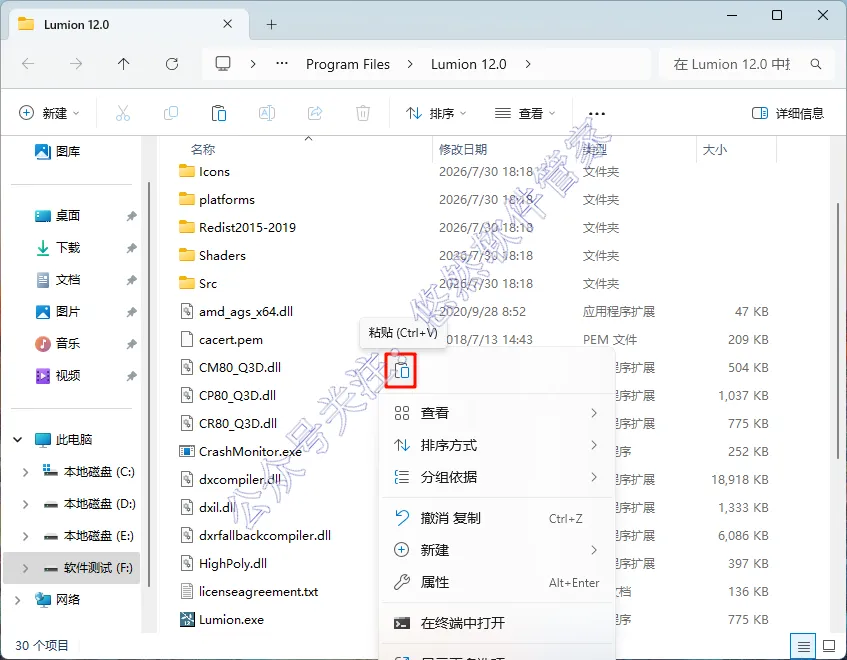Select licenseagreement.txt file
Screen dimensions: 847x660
tap(248, 592)
